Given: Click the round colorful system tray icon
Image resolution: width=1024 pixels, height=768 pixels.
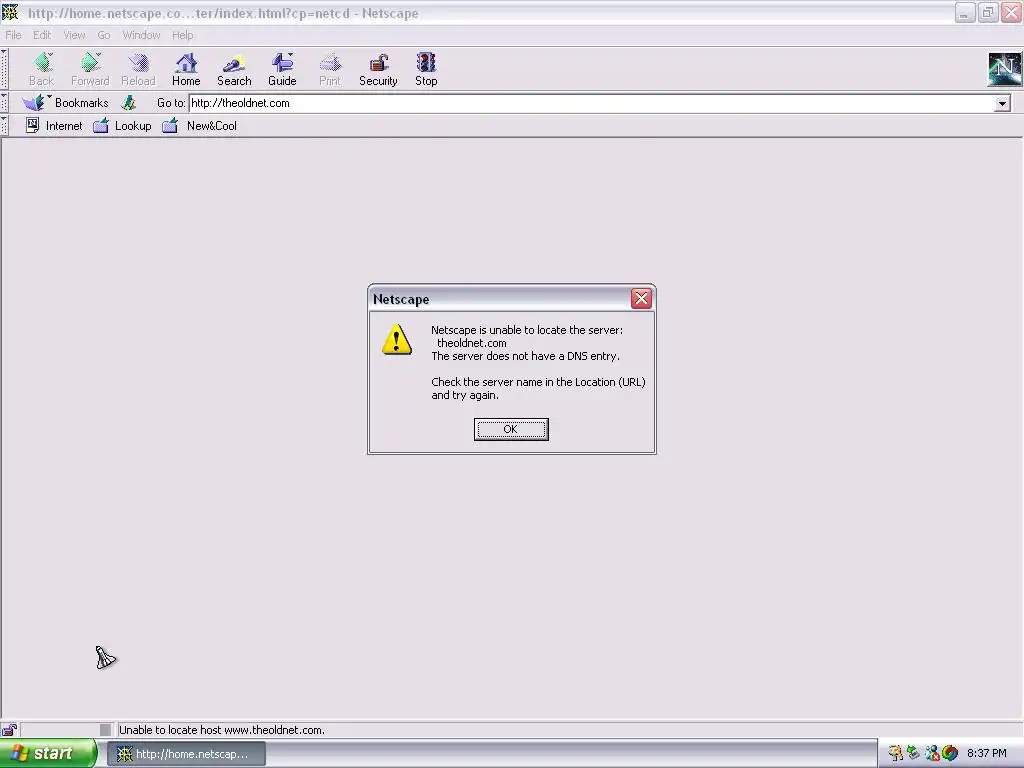Looking at the screenshot, I should (x=950, y=753).
